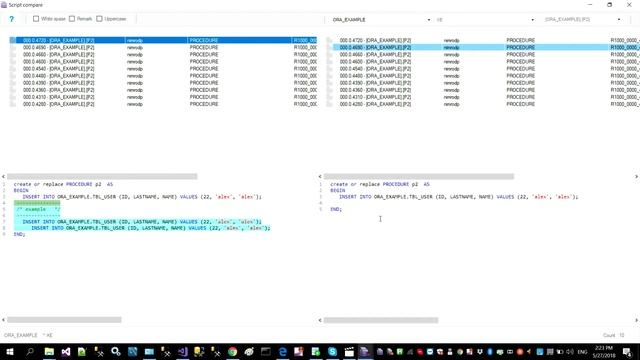Click the volume speaker tray icon
Viewport: 640px width, 360px height.
coord(570,352)
